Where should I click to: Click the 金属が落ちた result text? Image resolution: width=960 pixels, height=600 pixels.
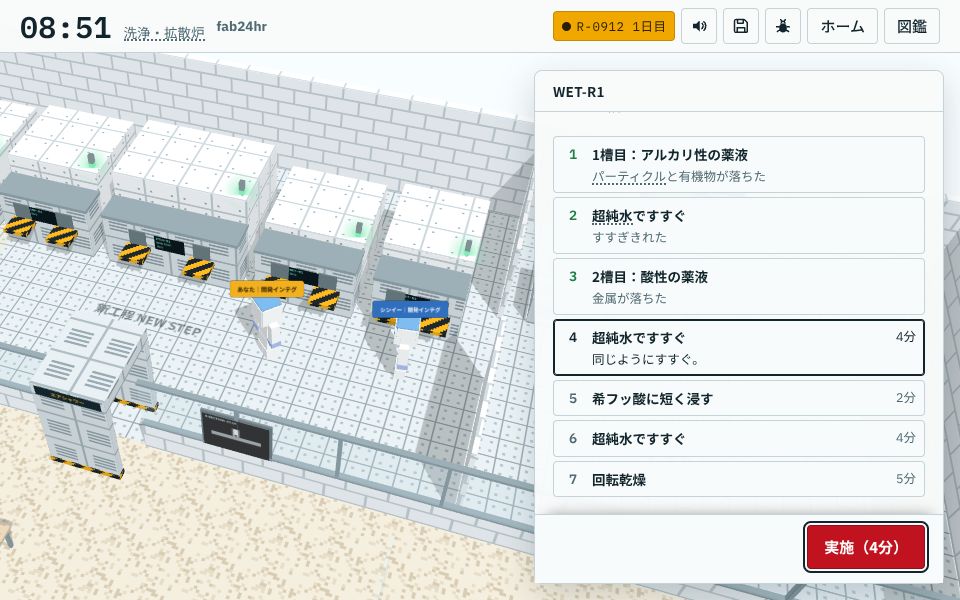point(629,298)
